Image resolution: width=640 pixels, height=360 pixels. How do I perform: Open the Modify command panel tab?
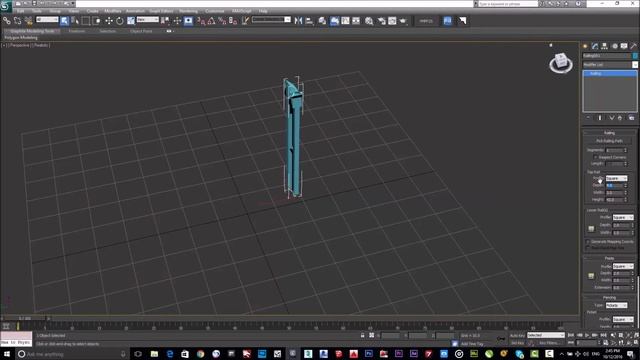click(595, 46)
